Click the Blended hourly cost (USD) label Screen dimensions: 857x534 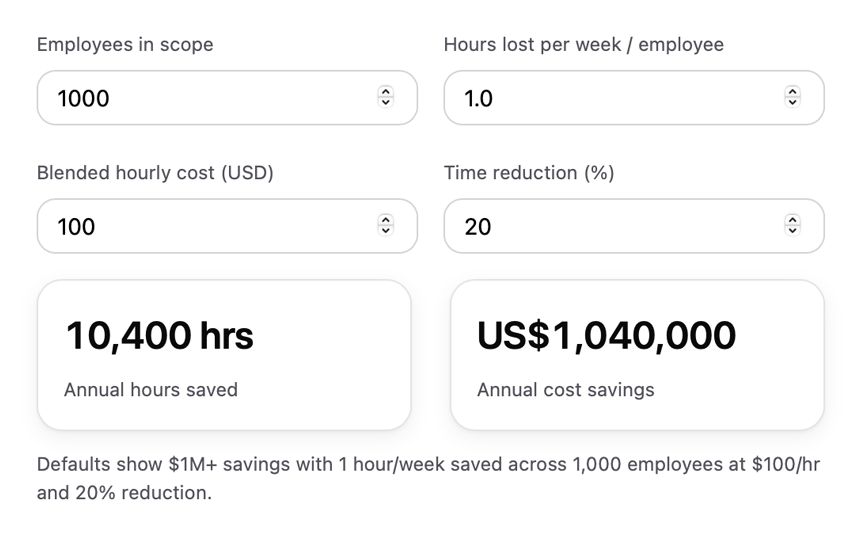pos(155,173)
